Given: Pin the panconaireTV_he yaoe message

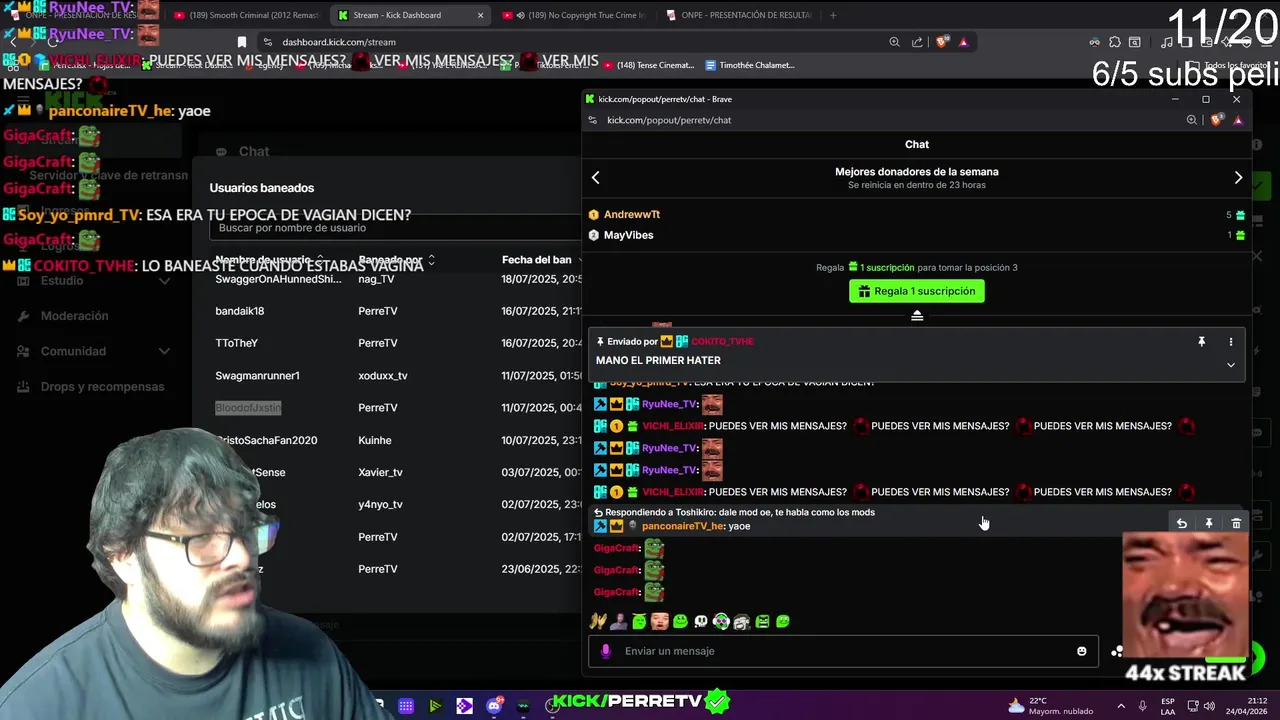Looking at the screenshot, I should coord(1209,523).
